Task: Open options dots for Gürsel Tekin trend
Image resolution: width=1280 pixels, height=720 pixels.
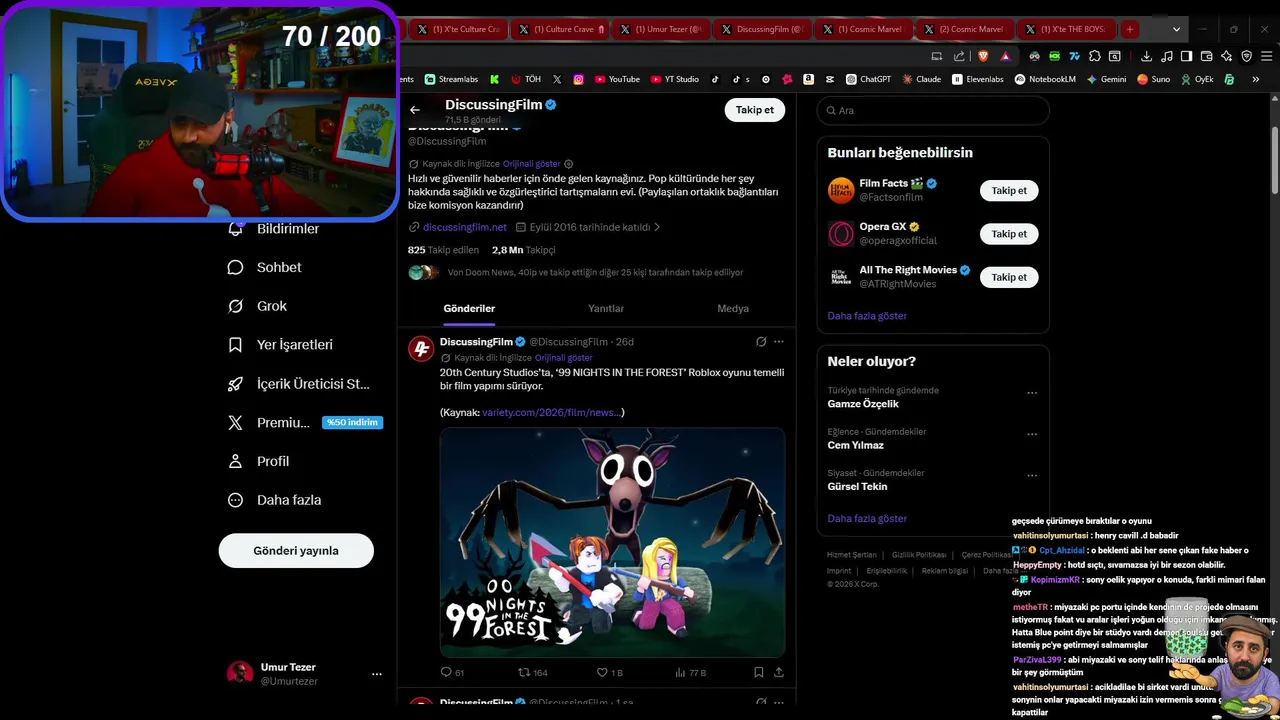Action: [x=1032, y=476]
